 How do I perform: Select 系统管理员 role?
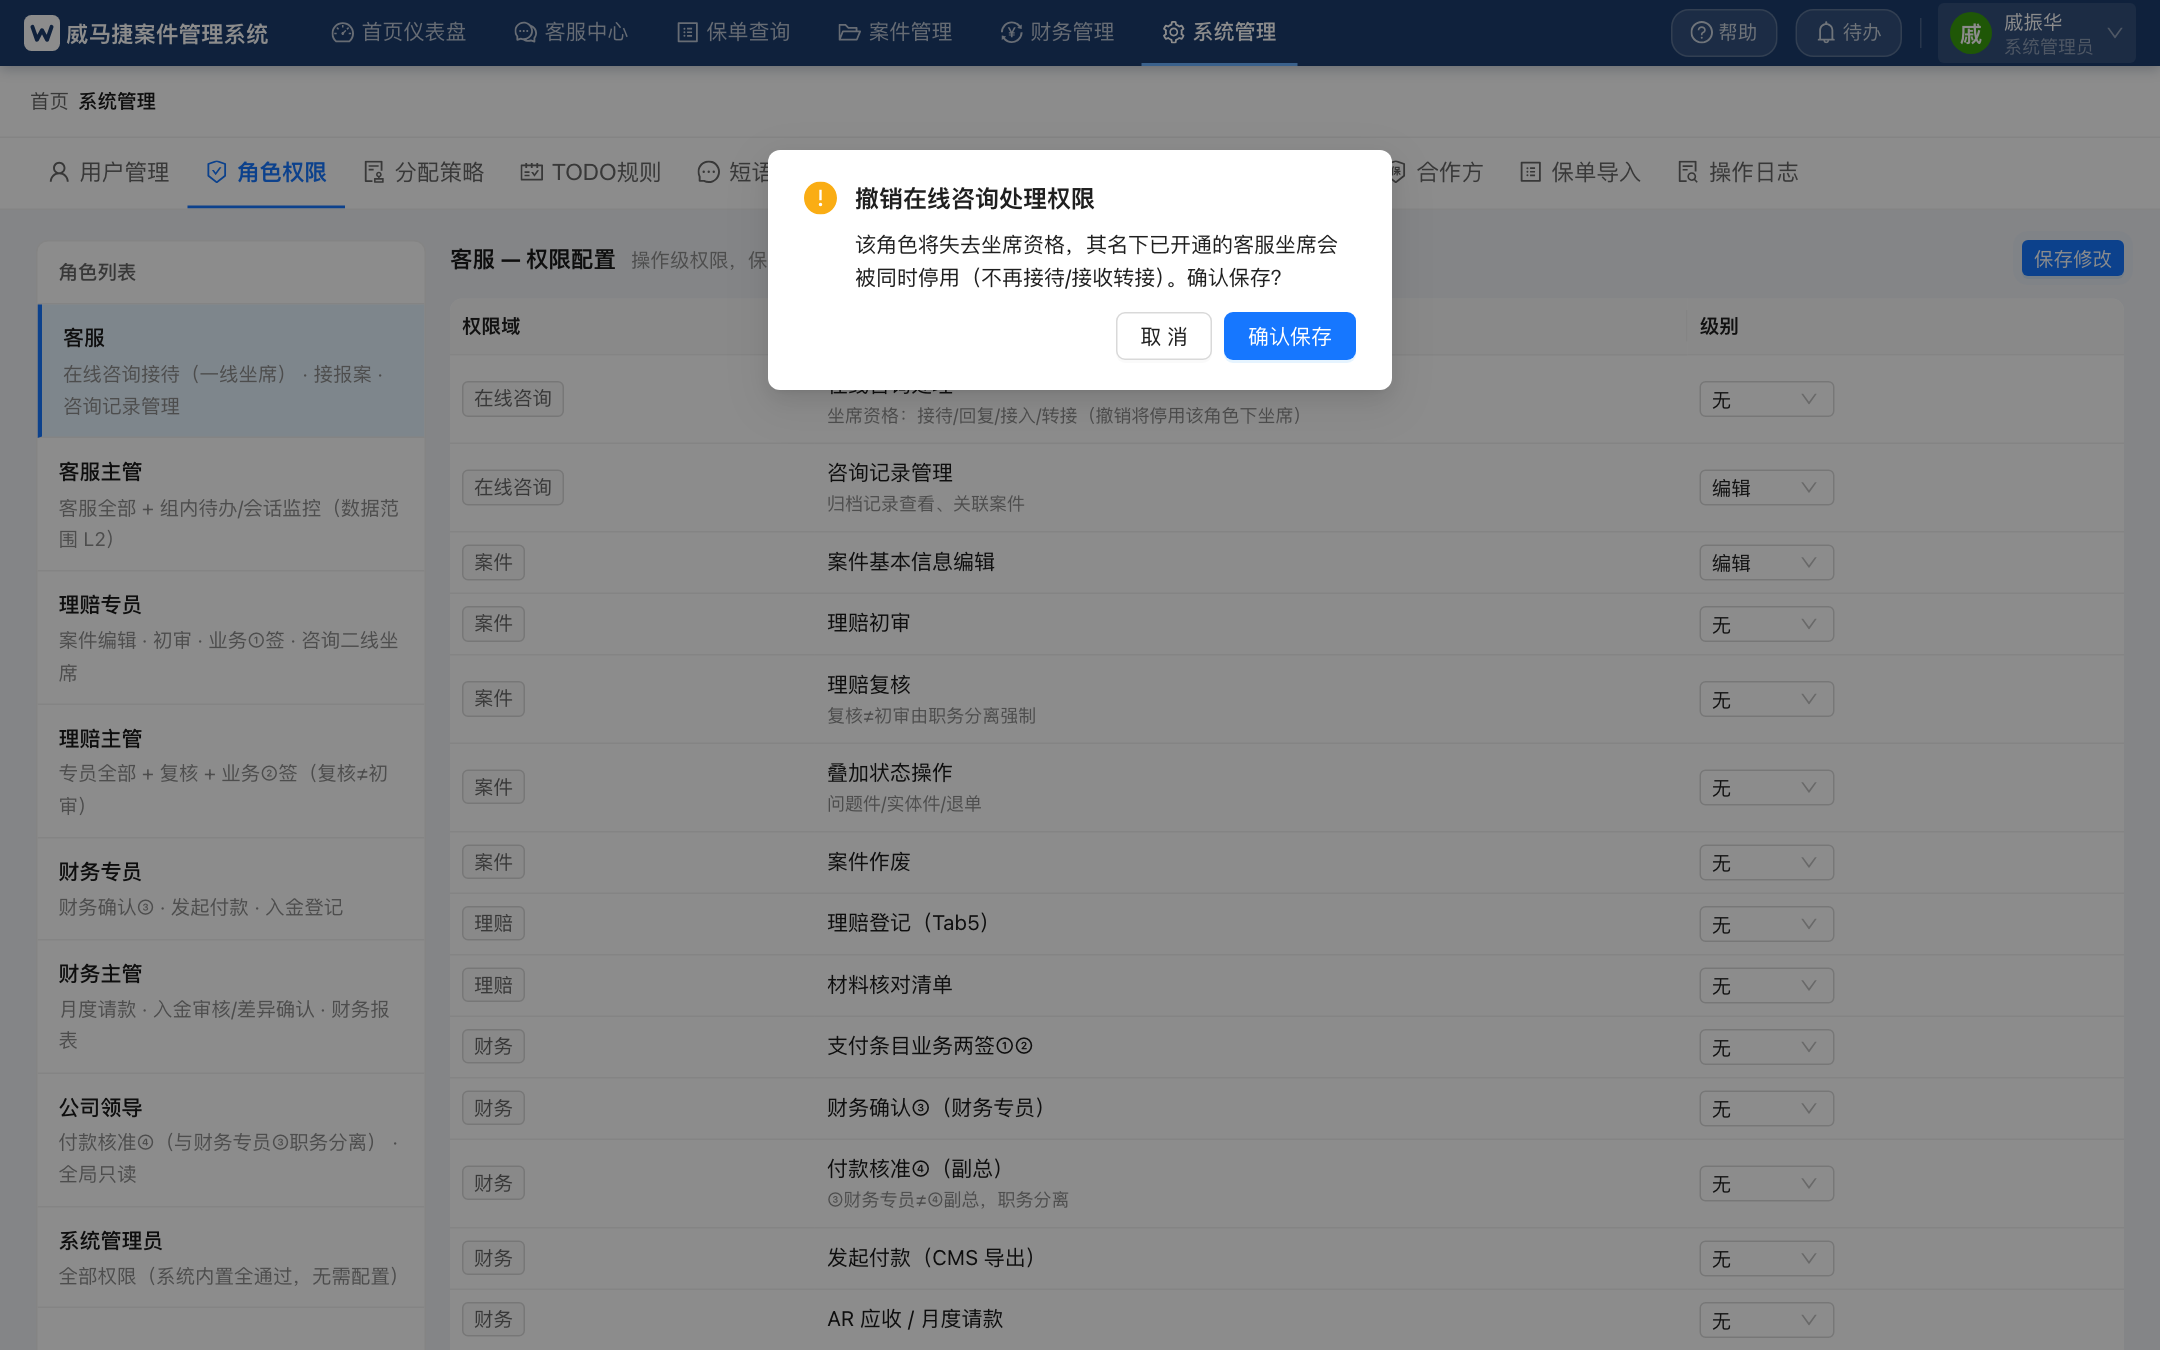point(231,1257)
